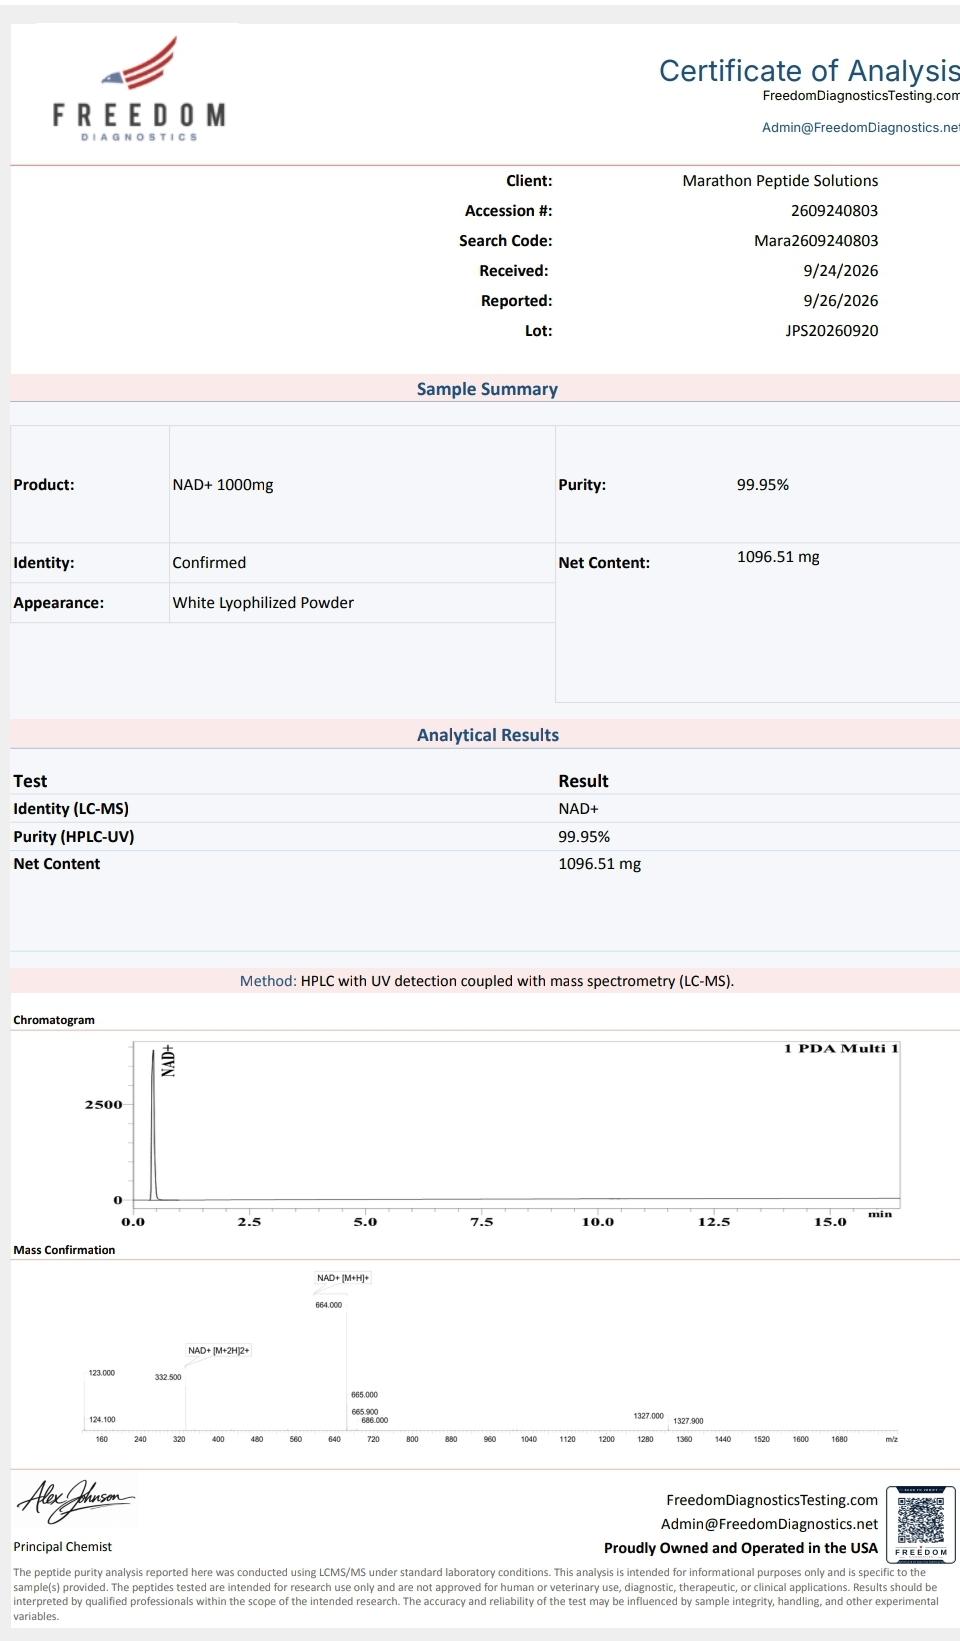Viewport: 960px width, 1641px height.
Task: Click appearance value White Lyophilized Powder
Action: 263,603
